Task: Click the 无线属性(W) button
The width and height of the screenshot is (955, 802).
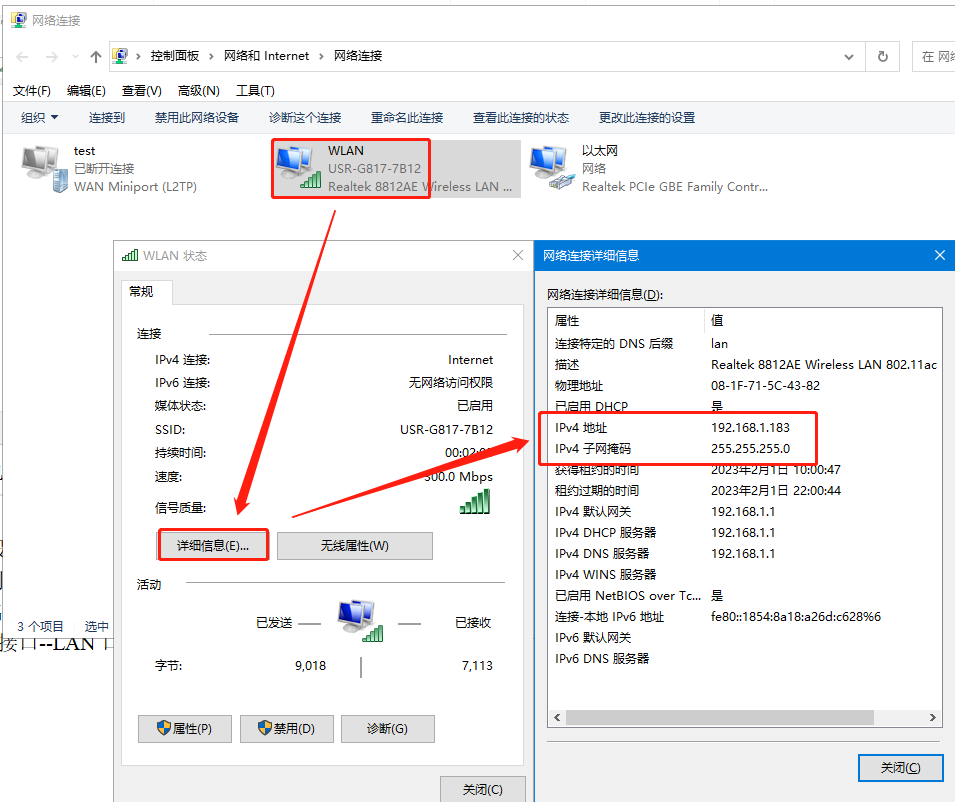Action: coord(354,545)
